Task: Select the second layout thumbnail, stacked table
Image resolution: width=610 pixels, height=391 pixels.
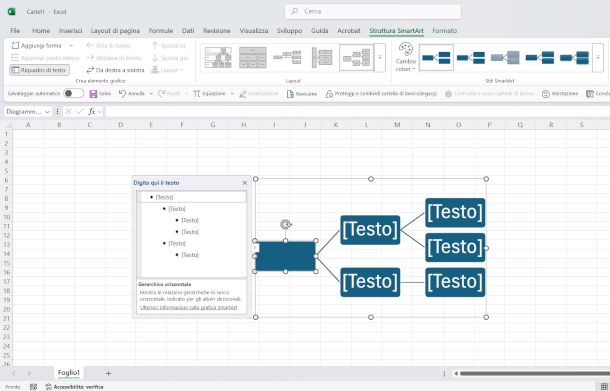Action: tap(253, 58)
